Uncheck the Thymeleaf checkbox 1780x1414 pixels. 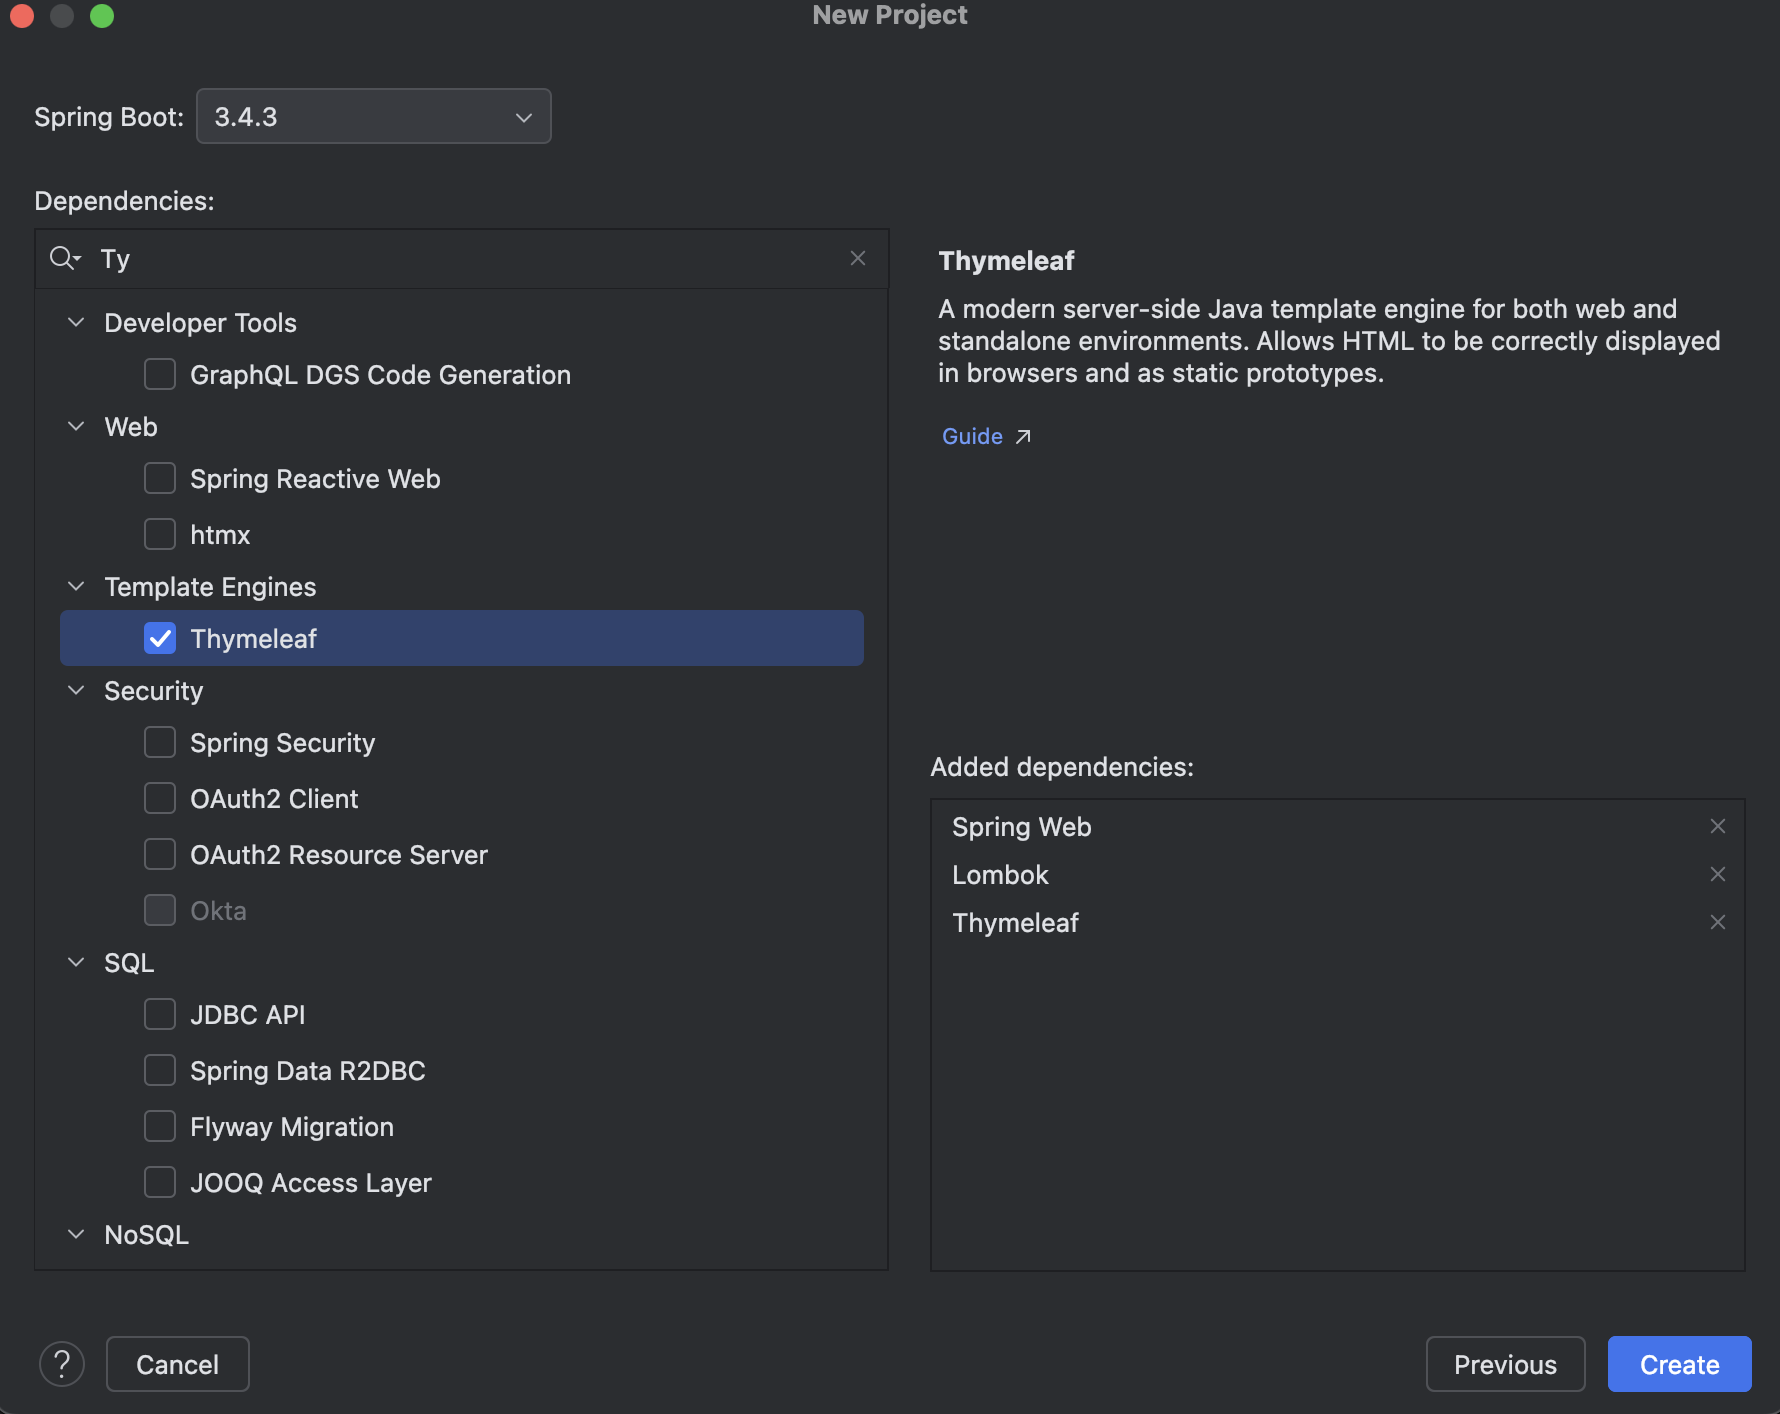coord(160,638)
